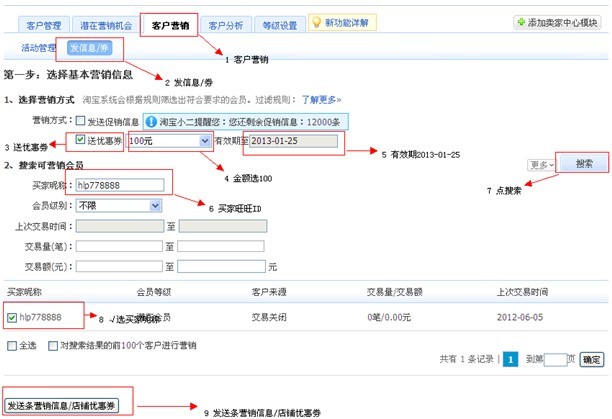Viewport: 612px width, 419px height.
Task: Go to 等级设置 tab
Action: [279, 25]
